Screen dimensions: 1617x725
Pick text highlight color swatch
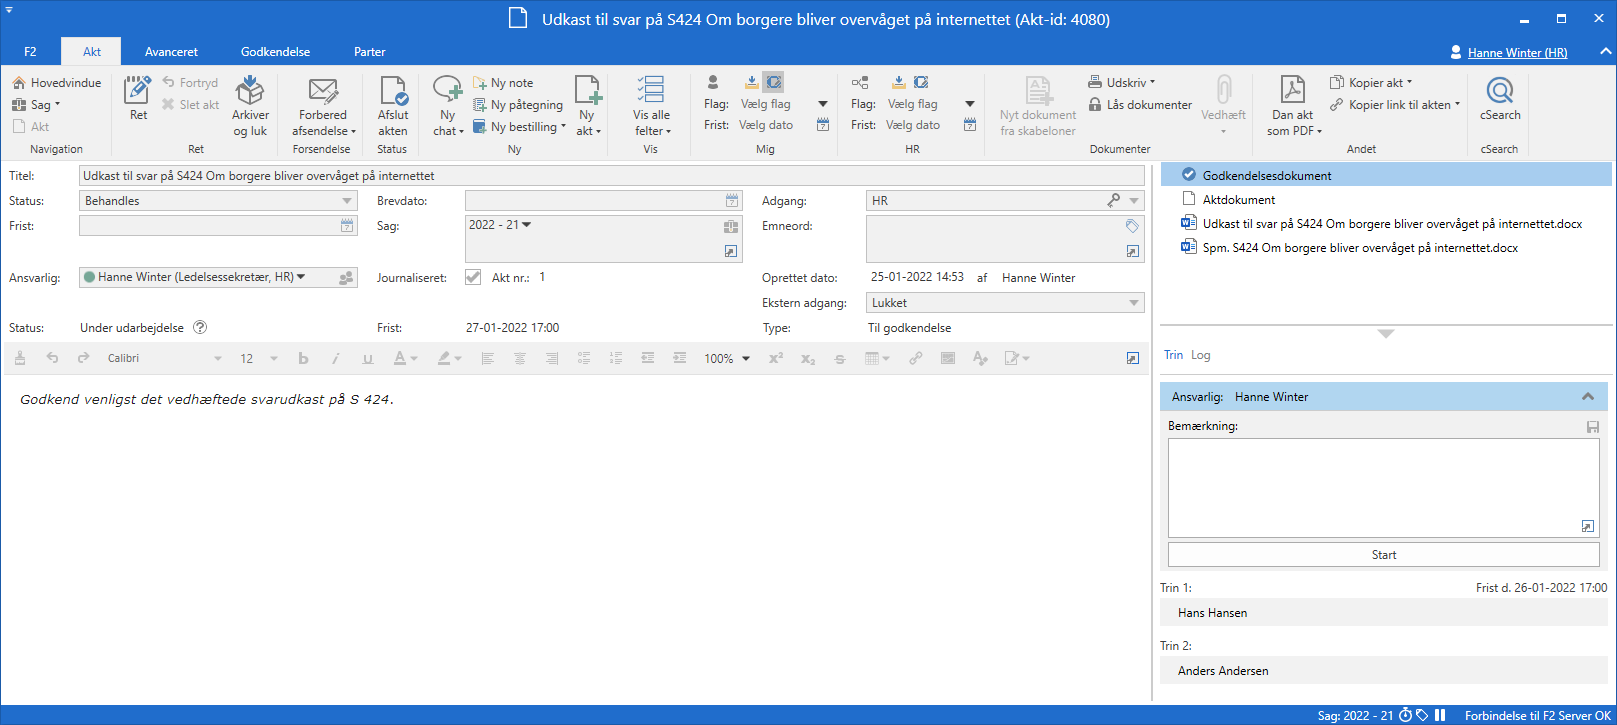(x=444, y=358)
